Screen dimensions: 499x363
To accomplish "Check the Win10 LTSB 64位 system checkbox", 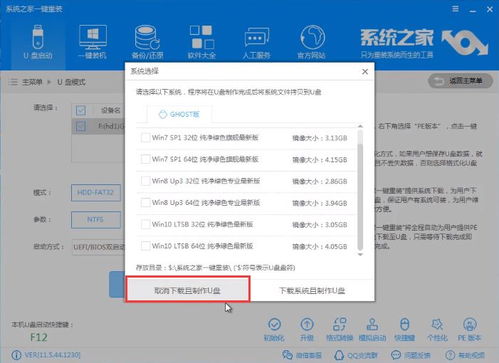I will click(x=145, y=246).
